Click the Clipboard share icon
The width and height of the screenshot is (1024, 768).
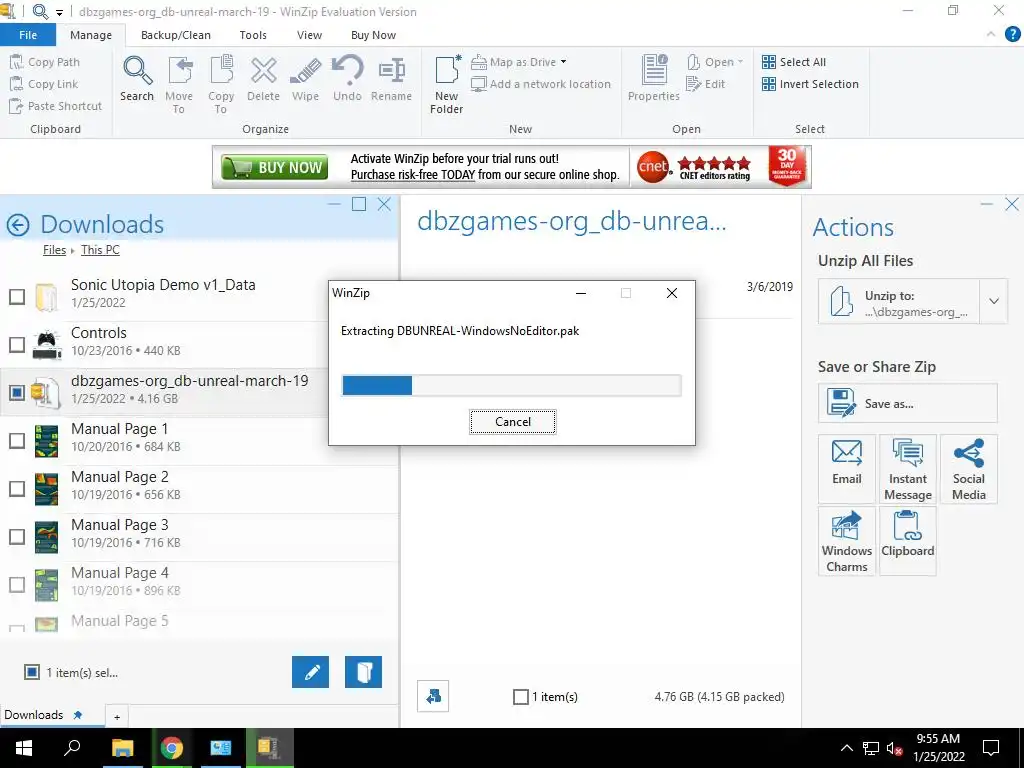pyautogui.click(x=908, y=541)
